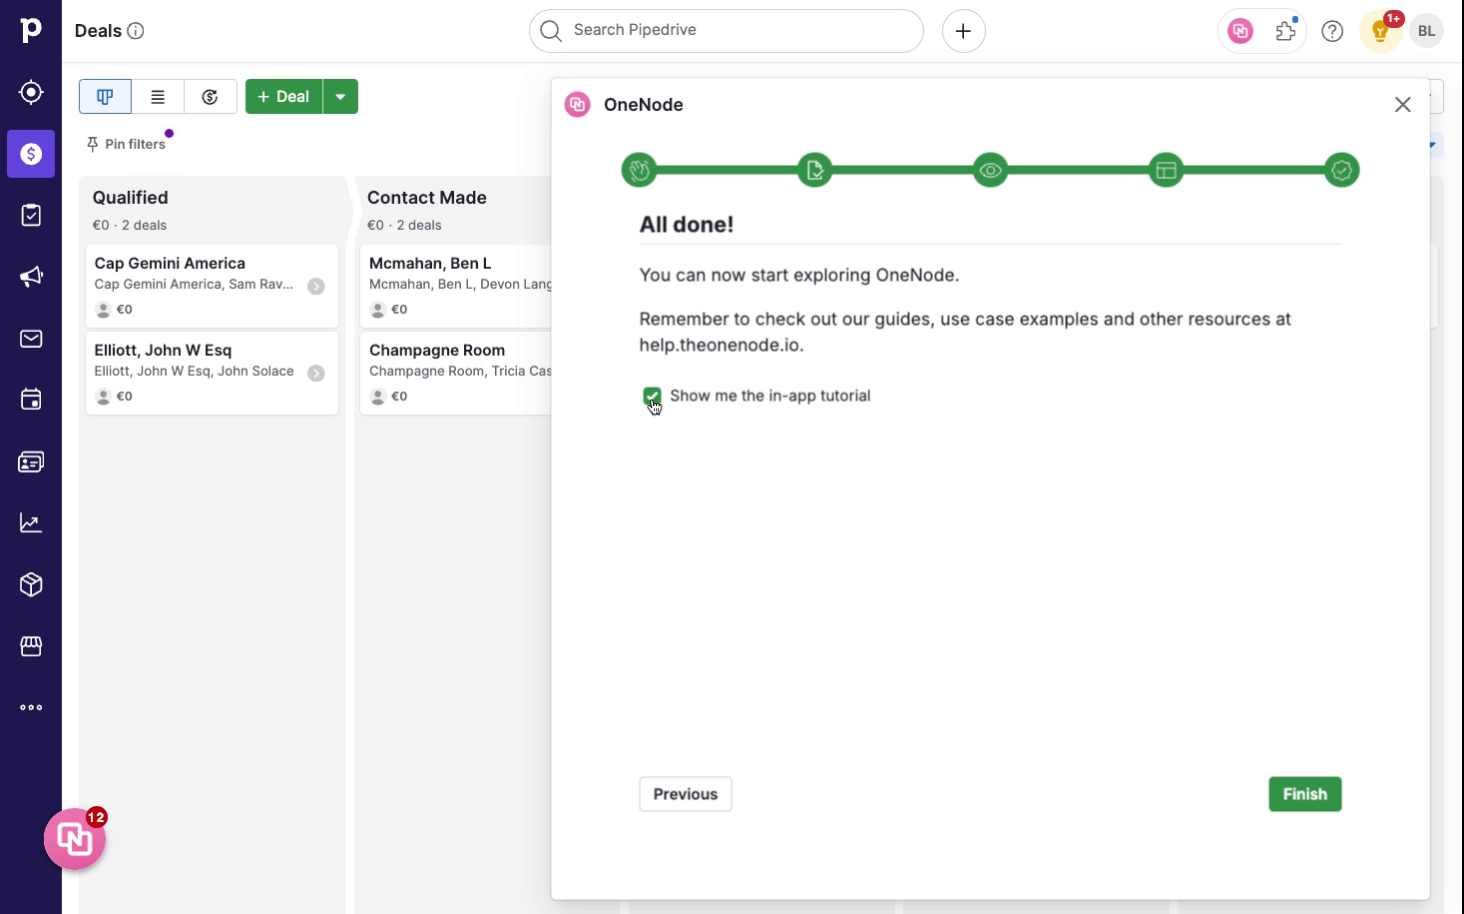Open Deals dollar icon in sidebar
This screenshot has height=914, width=1464.
pos(31,154)
